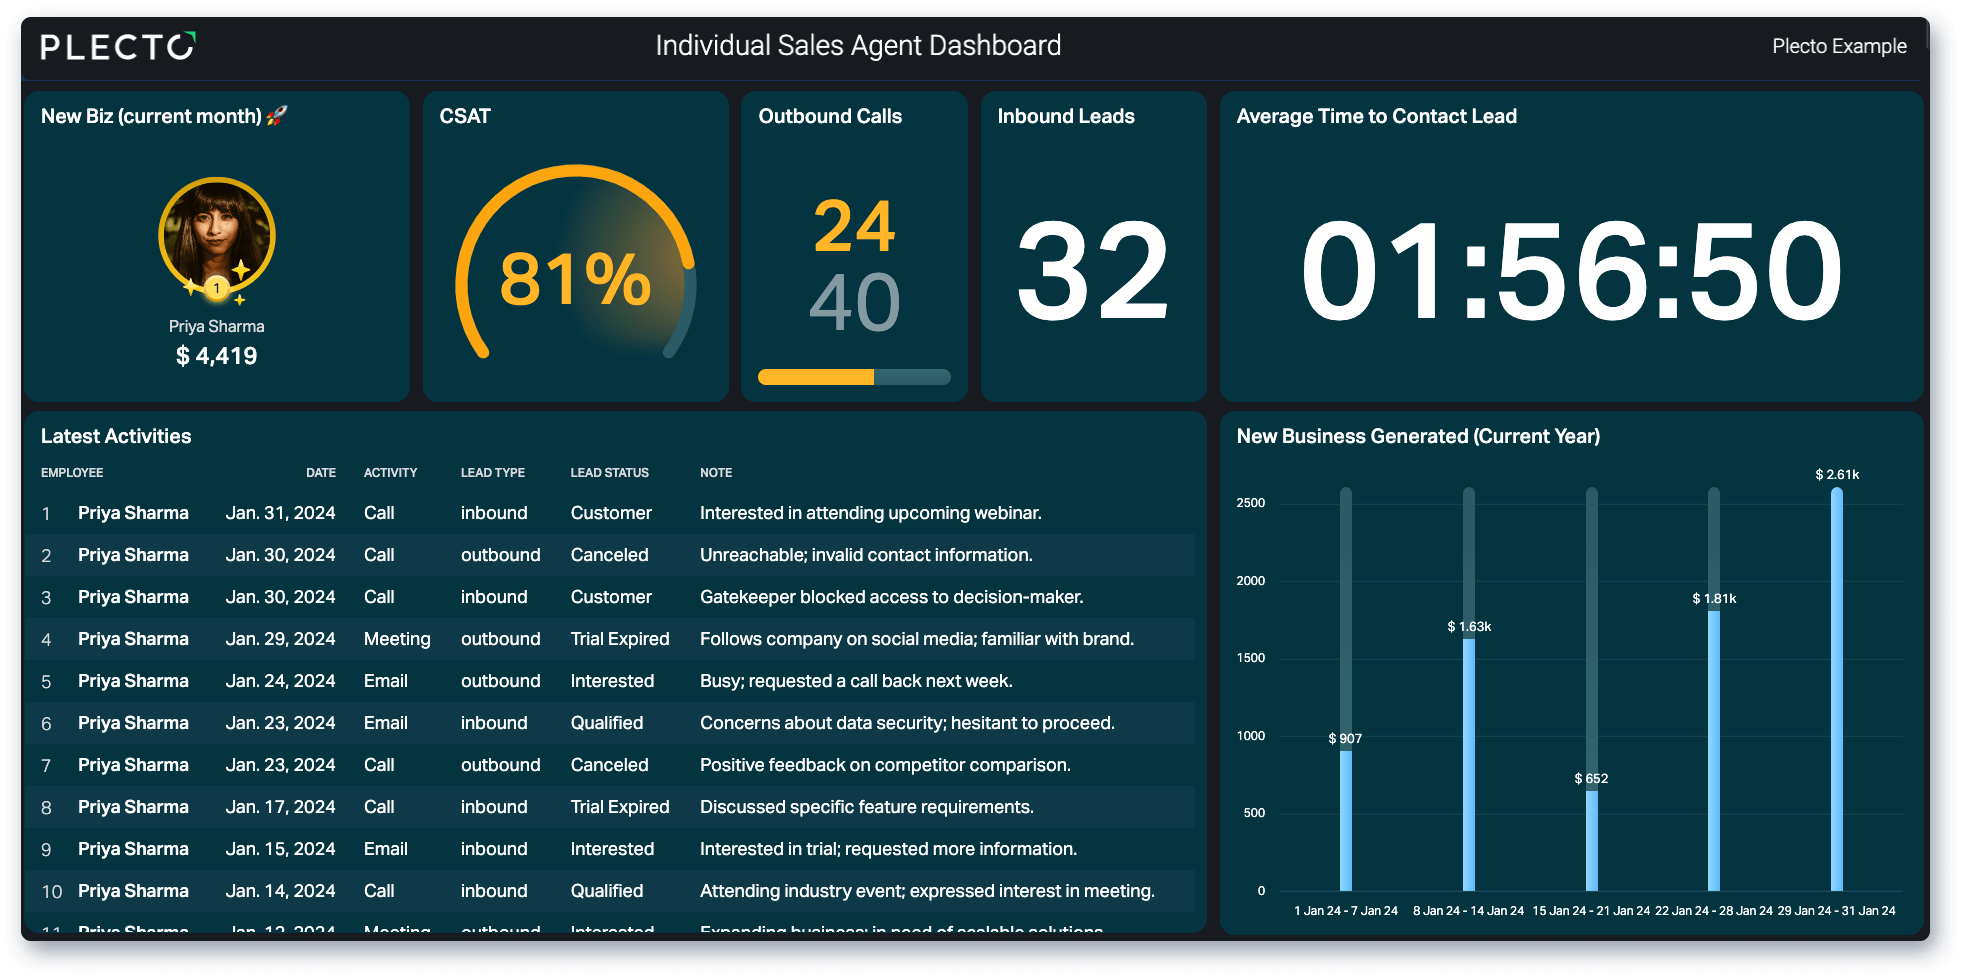1963x978 pixels.
Task: Click Priya Sharma's profile avatar
Action: 217,236
